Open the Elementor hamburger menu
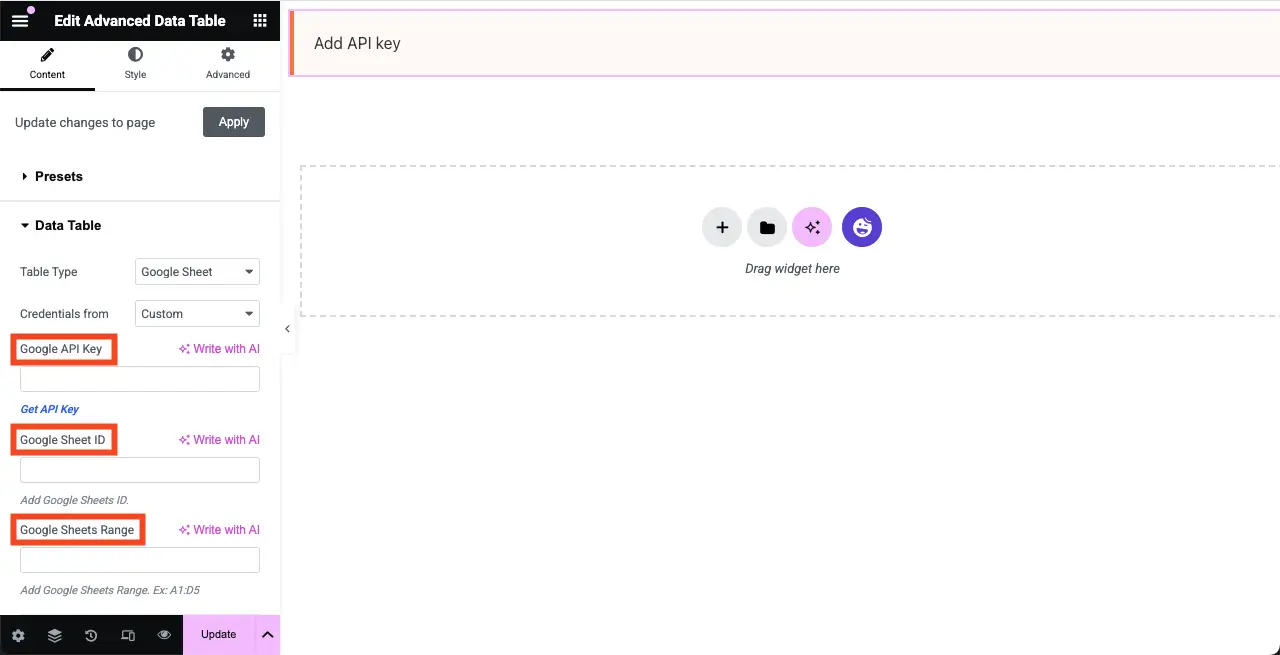This screenshot has width=1280, height=655. [20, 20]
